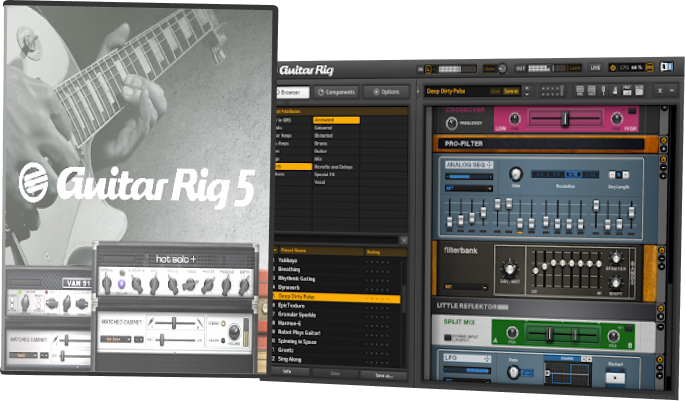Viewport: 685px width, 401px height.
Task: Open the Filterbank preset dropdown
Action: 465,287
